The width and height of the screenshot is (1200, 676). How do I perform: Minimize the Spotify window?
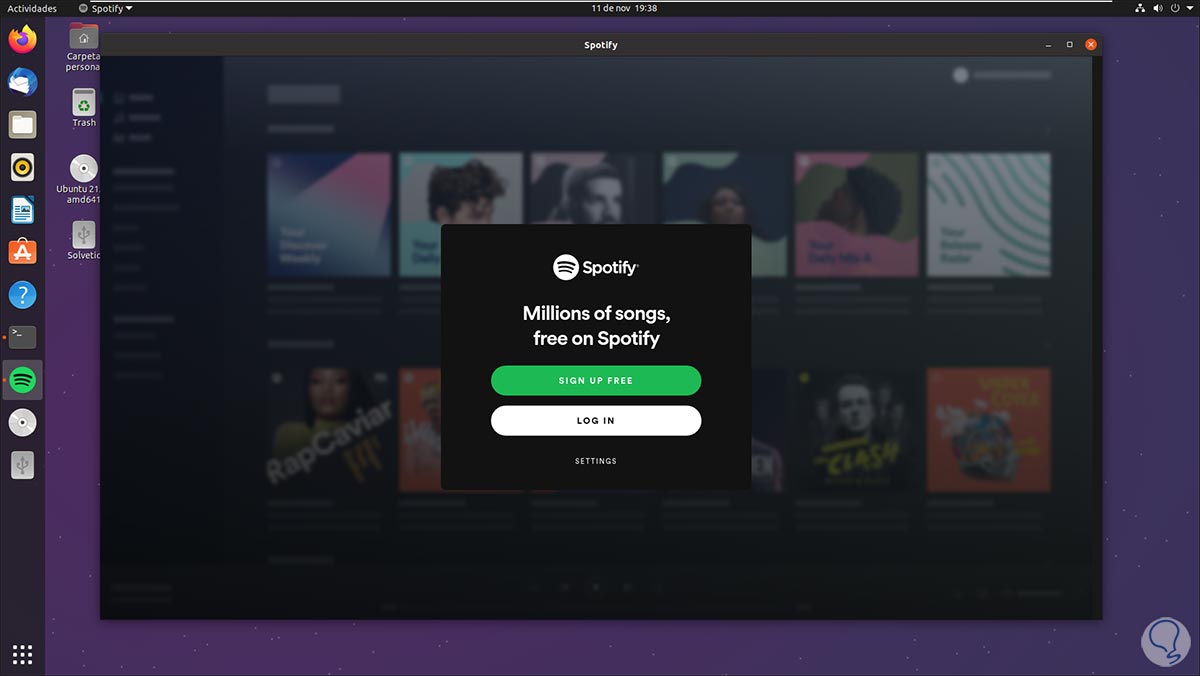click(x=1048, y=45)
